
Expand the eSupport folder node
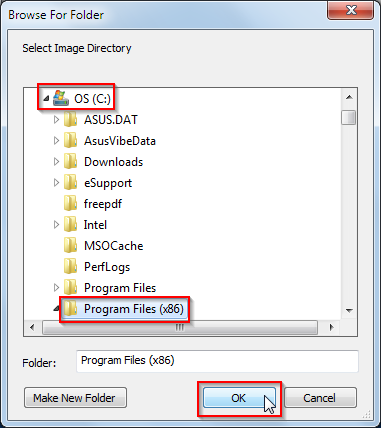56,182
